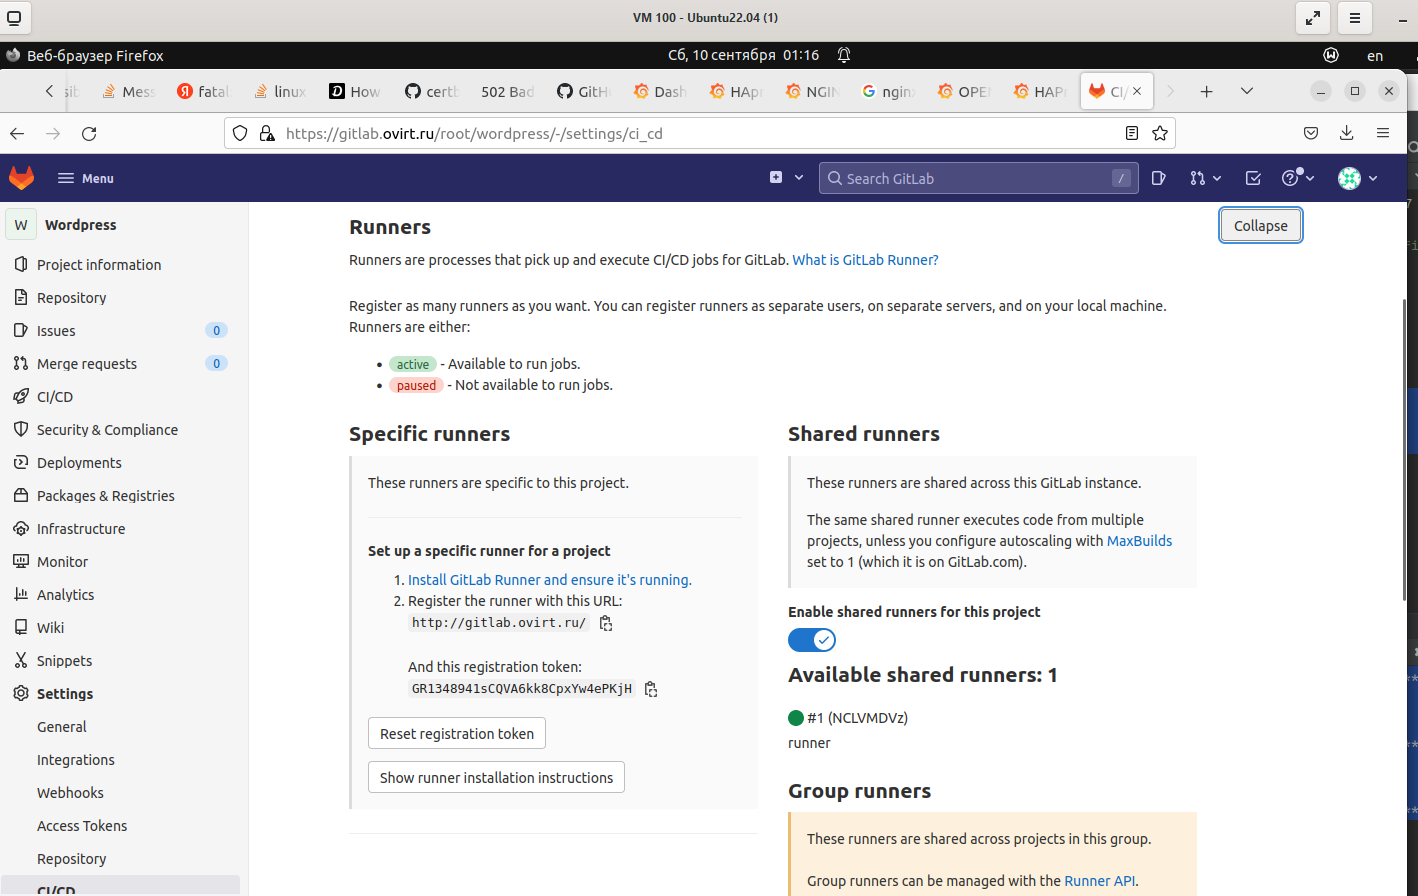Open the Runner API link
Viewport: 1418px width, 896px height.
pos(1100,881)
